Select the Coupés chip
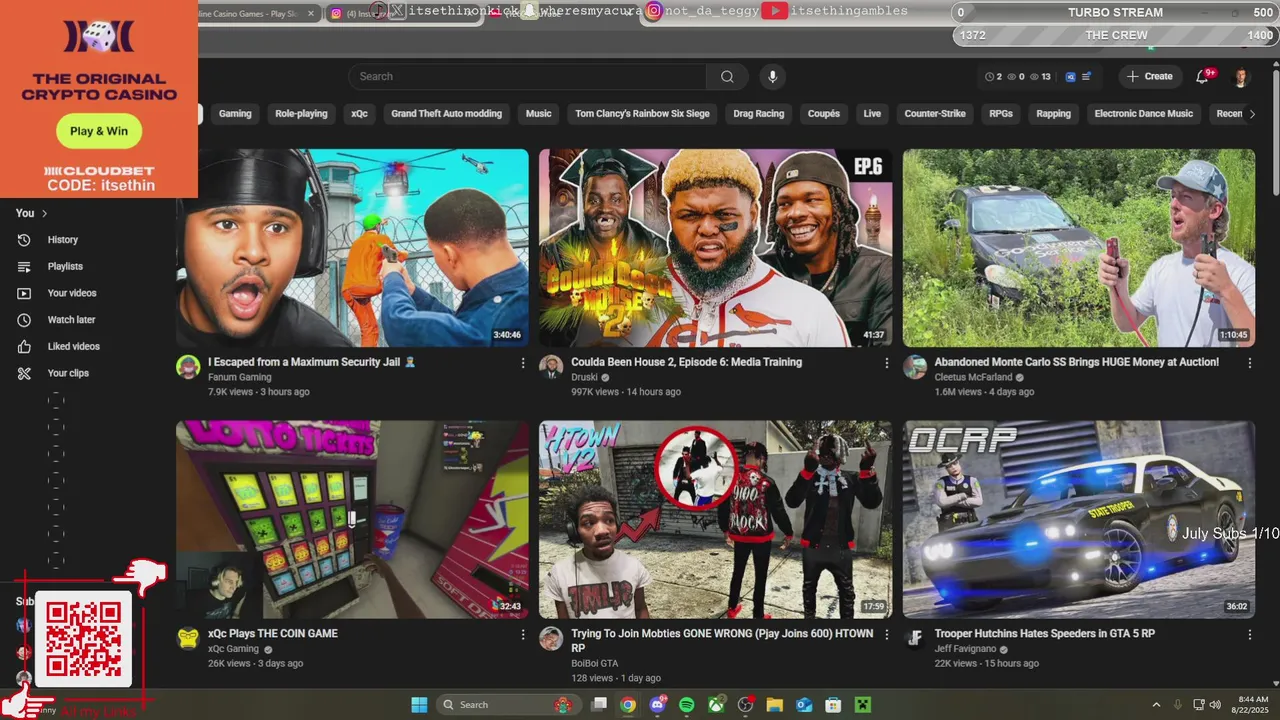 click(823, 114)
